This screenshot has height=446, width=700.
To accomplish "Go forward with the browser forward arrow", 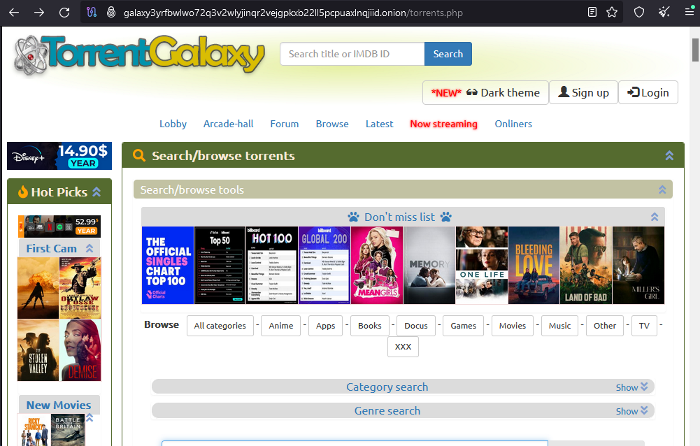I will coord(39,13).
